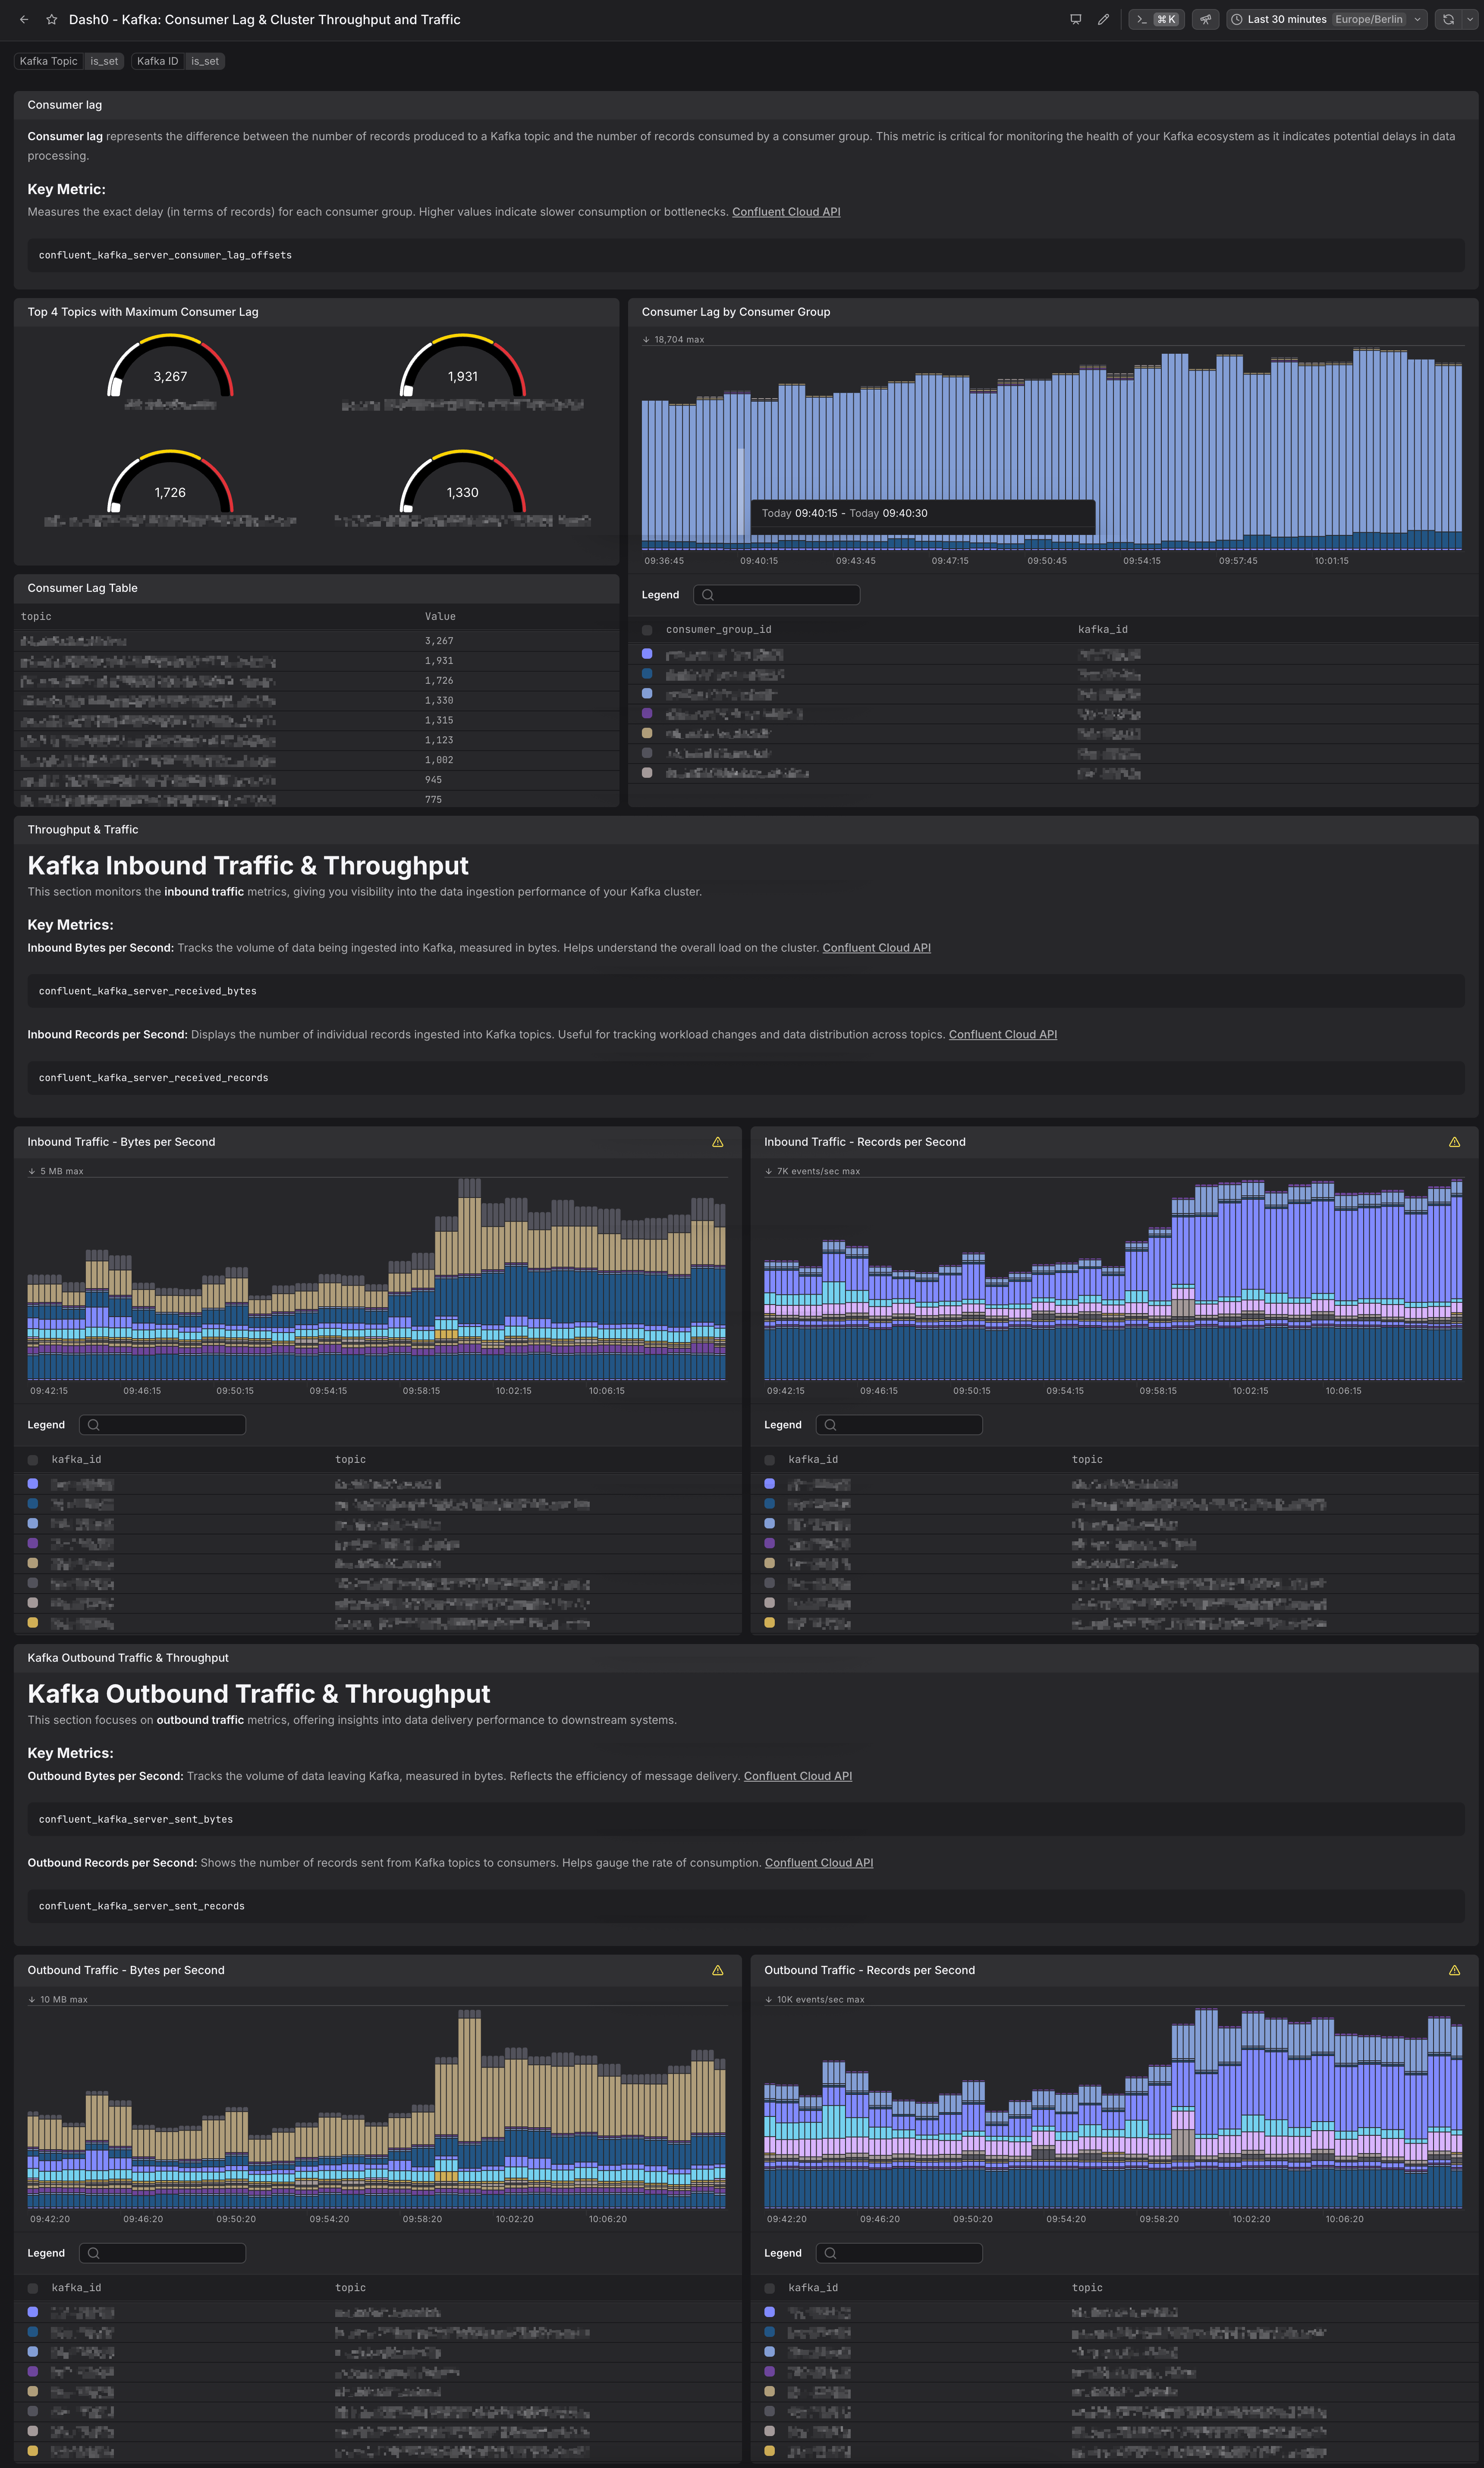This screenshot has width=1484, height=2468.
Task: Open Confluent Cloud API link for Outbound Bytes
Action: pyautogui.click(x=798, y=1776)
